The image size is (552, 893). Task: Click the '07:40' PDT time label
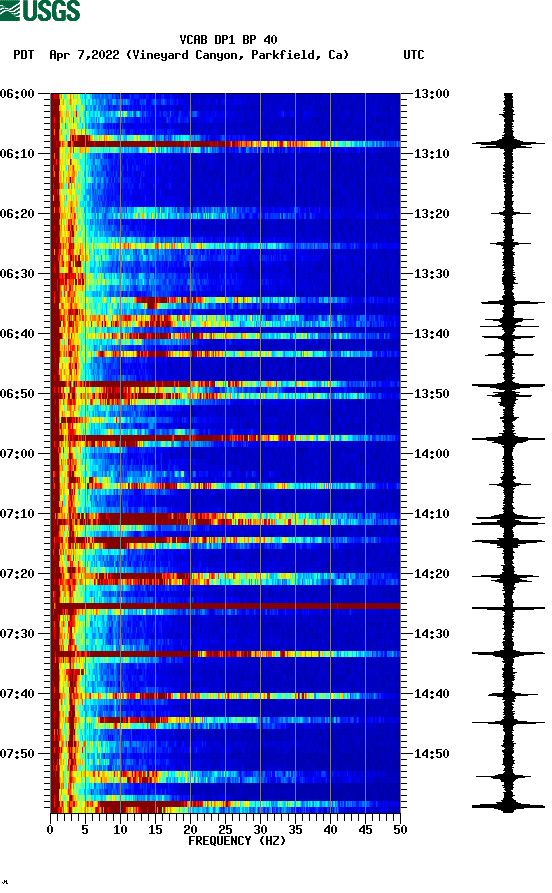tap(17, 694)
